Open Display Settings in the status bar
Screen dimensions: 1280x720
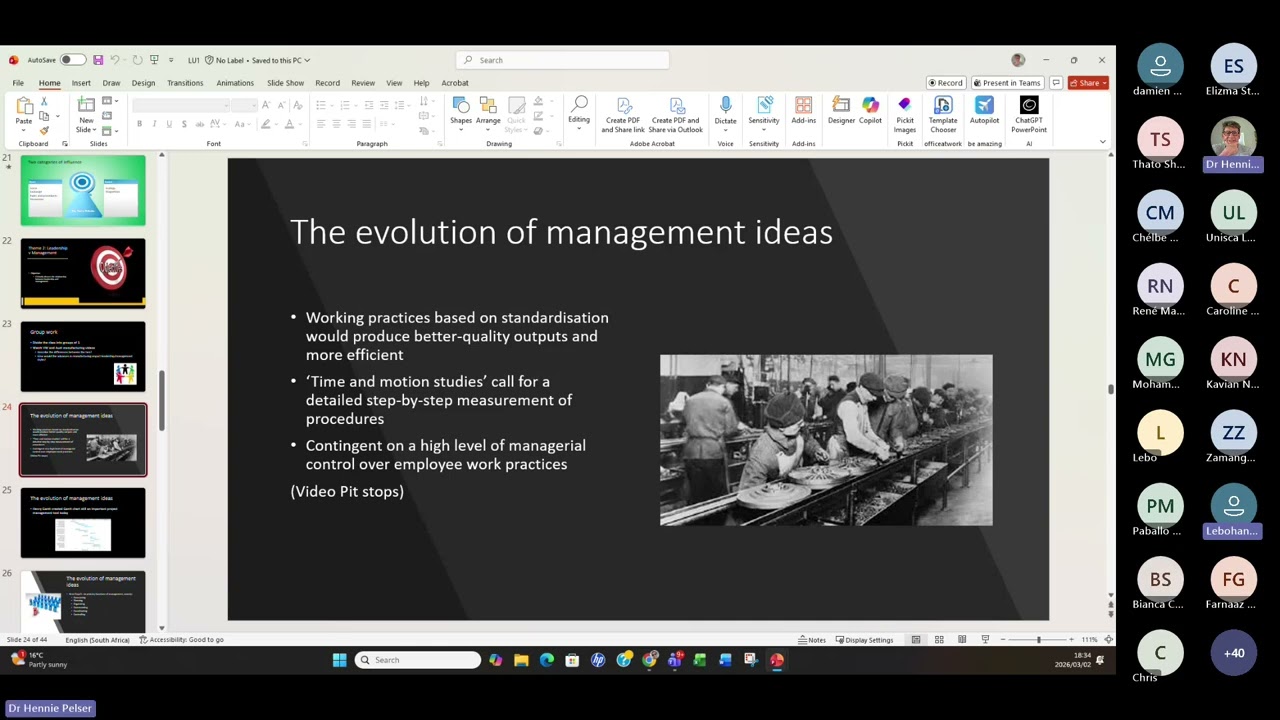point(864,640)
